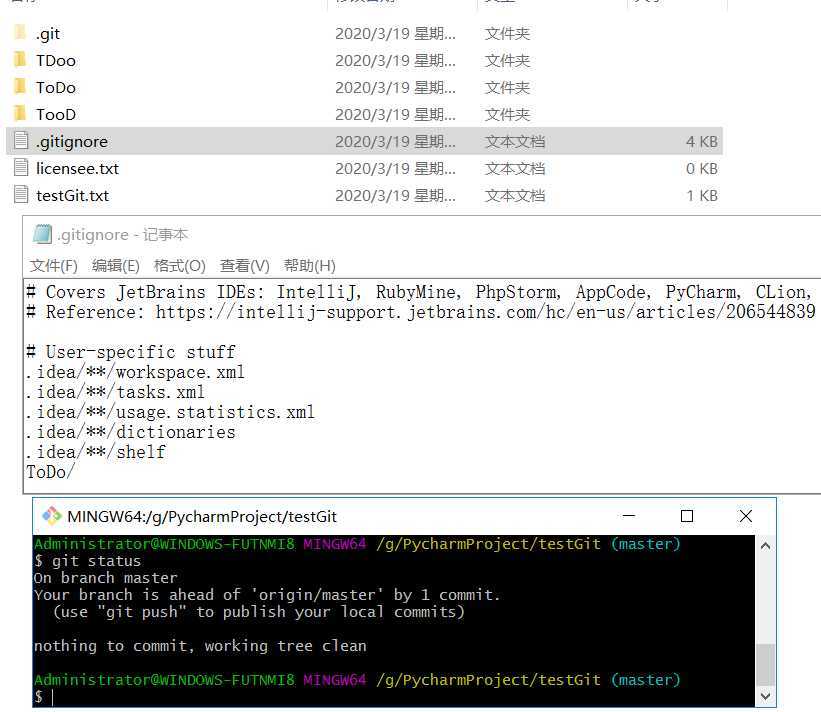The image size is (821, 712).
Task: Click the '$ git status' command line
Action: (87, 561)
